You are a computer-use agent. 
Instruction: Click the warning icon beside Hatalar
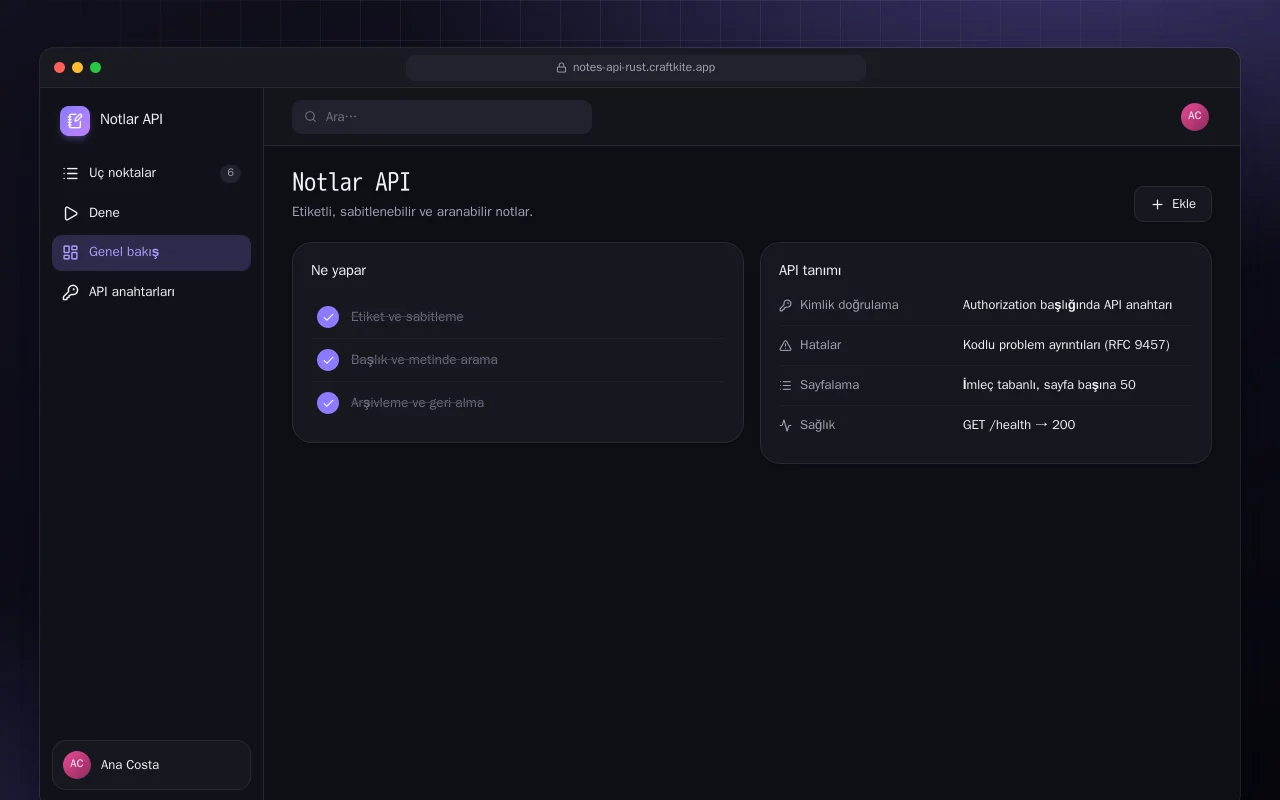pyautogui.click(x=785, y=345)
